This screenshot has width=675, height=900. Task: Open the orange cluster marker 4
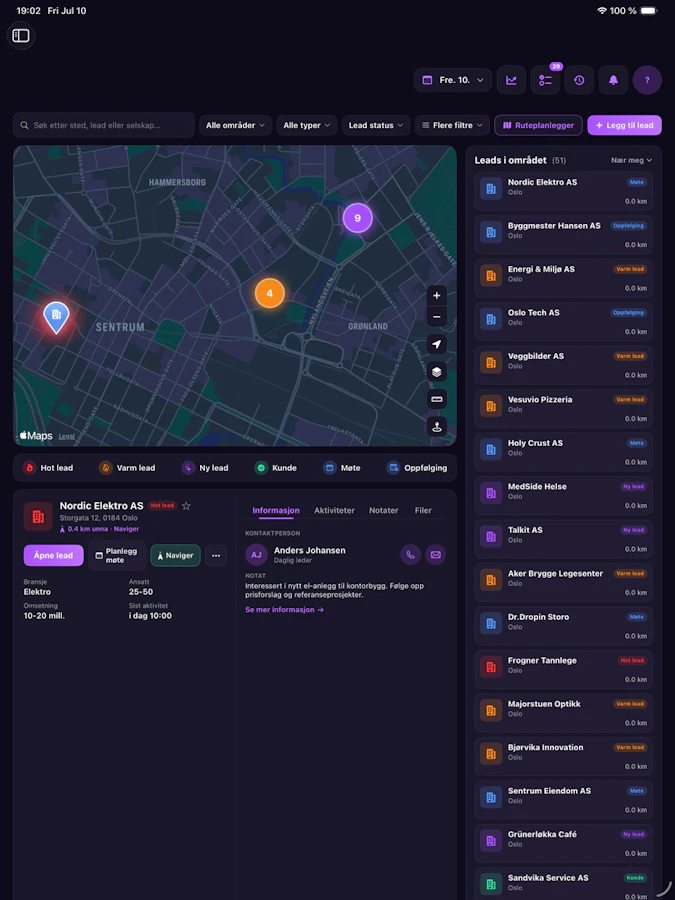[270, 293]
